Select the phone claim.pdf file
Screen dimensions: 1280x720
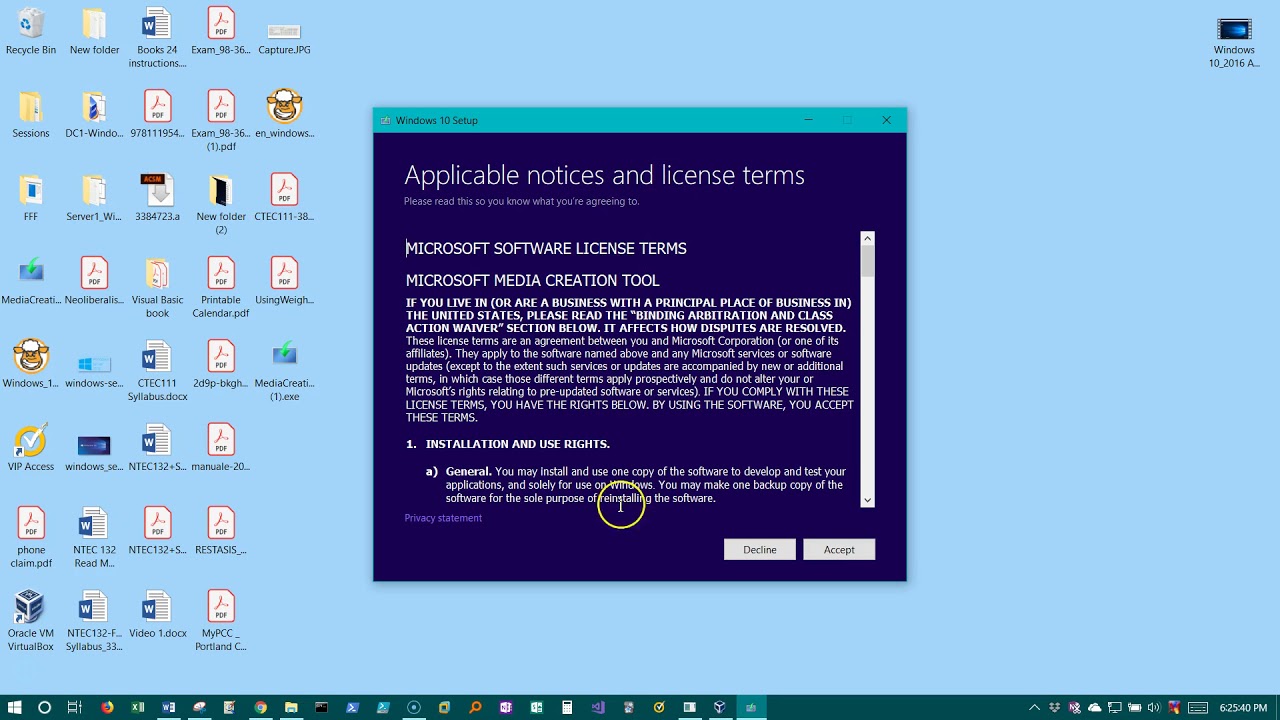[x=31, y=537]
